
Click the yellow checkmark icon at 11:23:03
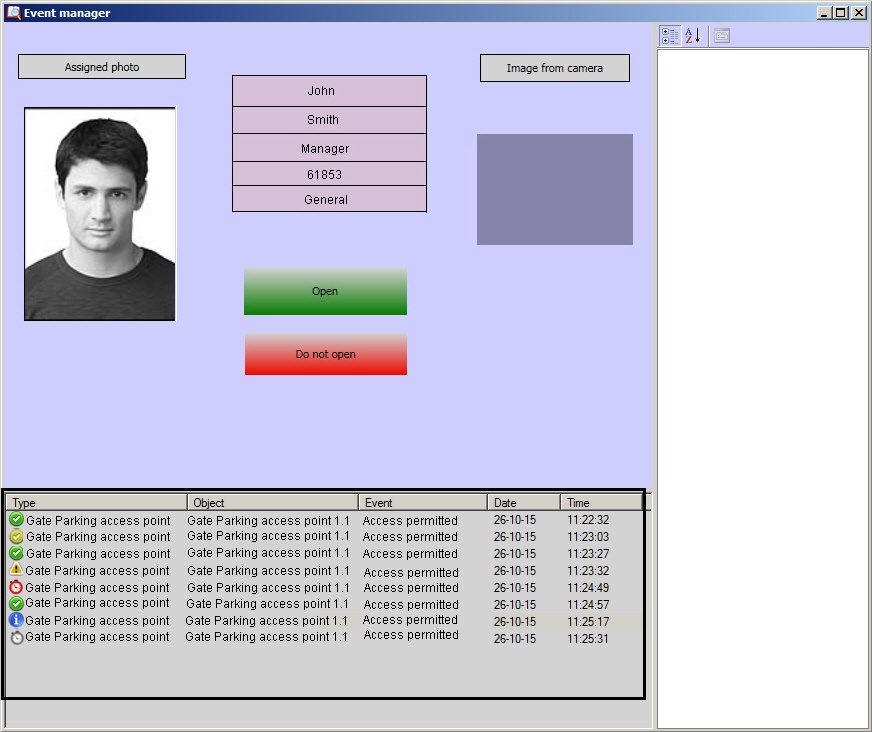click(16, 537)
